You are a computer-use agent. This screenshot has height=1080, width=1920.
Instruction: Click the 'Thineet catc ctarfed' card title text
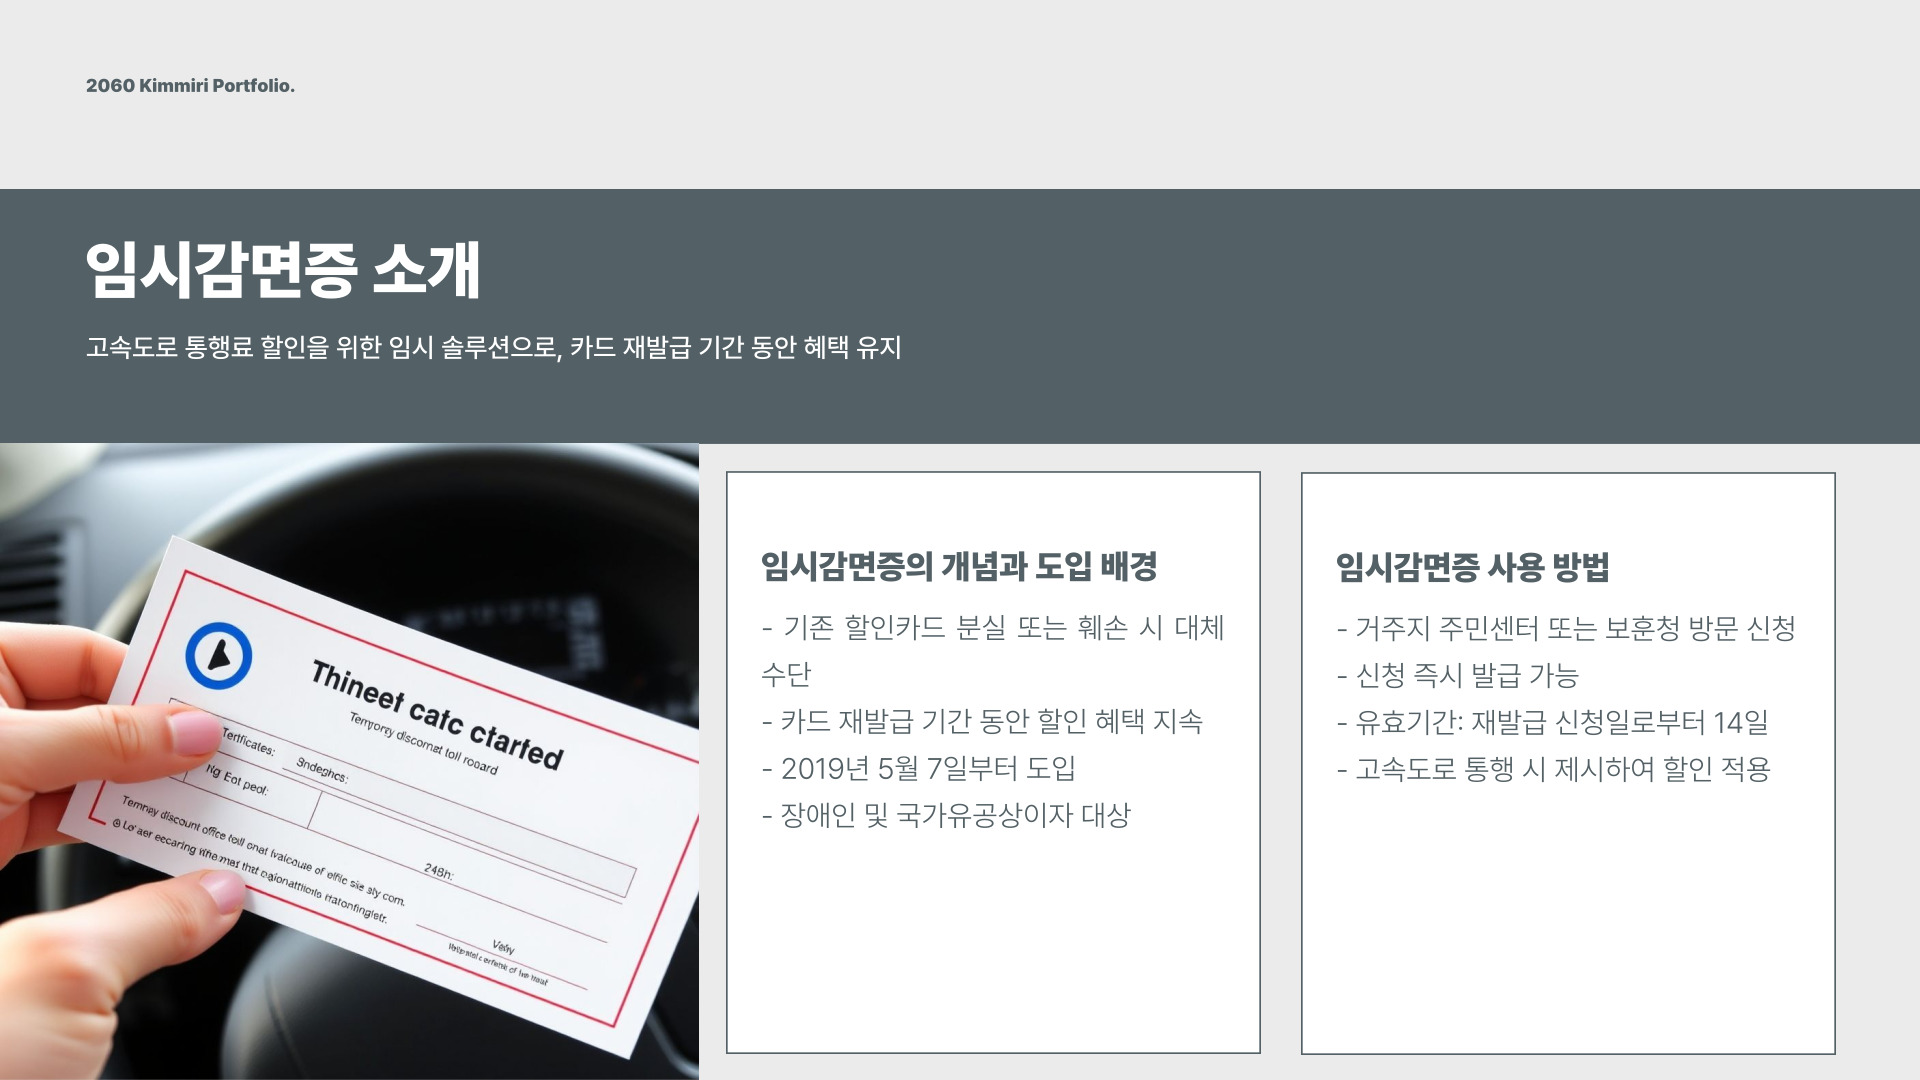437,716
